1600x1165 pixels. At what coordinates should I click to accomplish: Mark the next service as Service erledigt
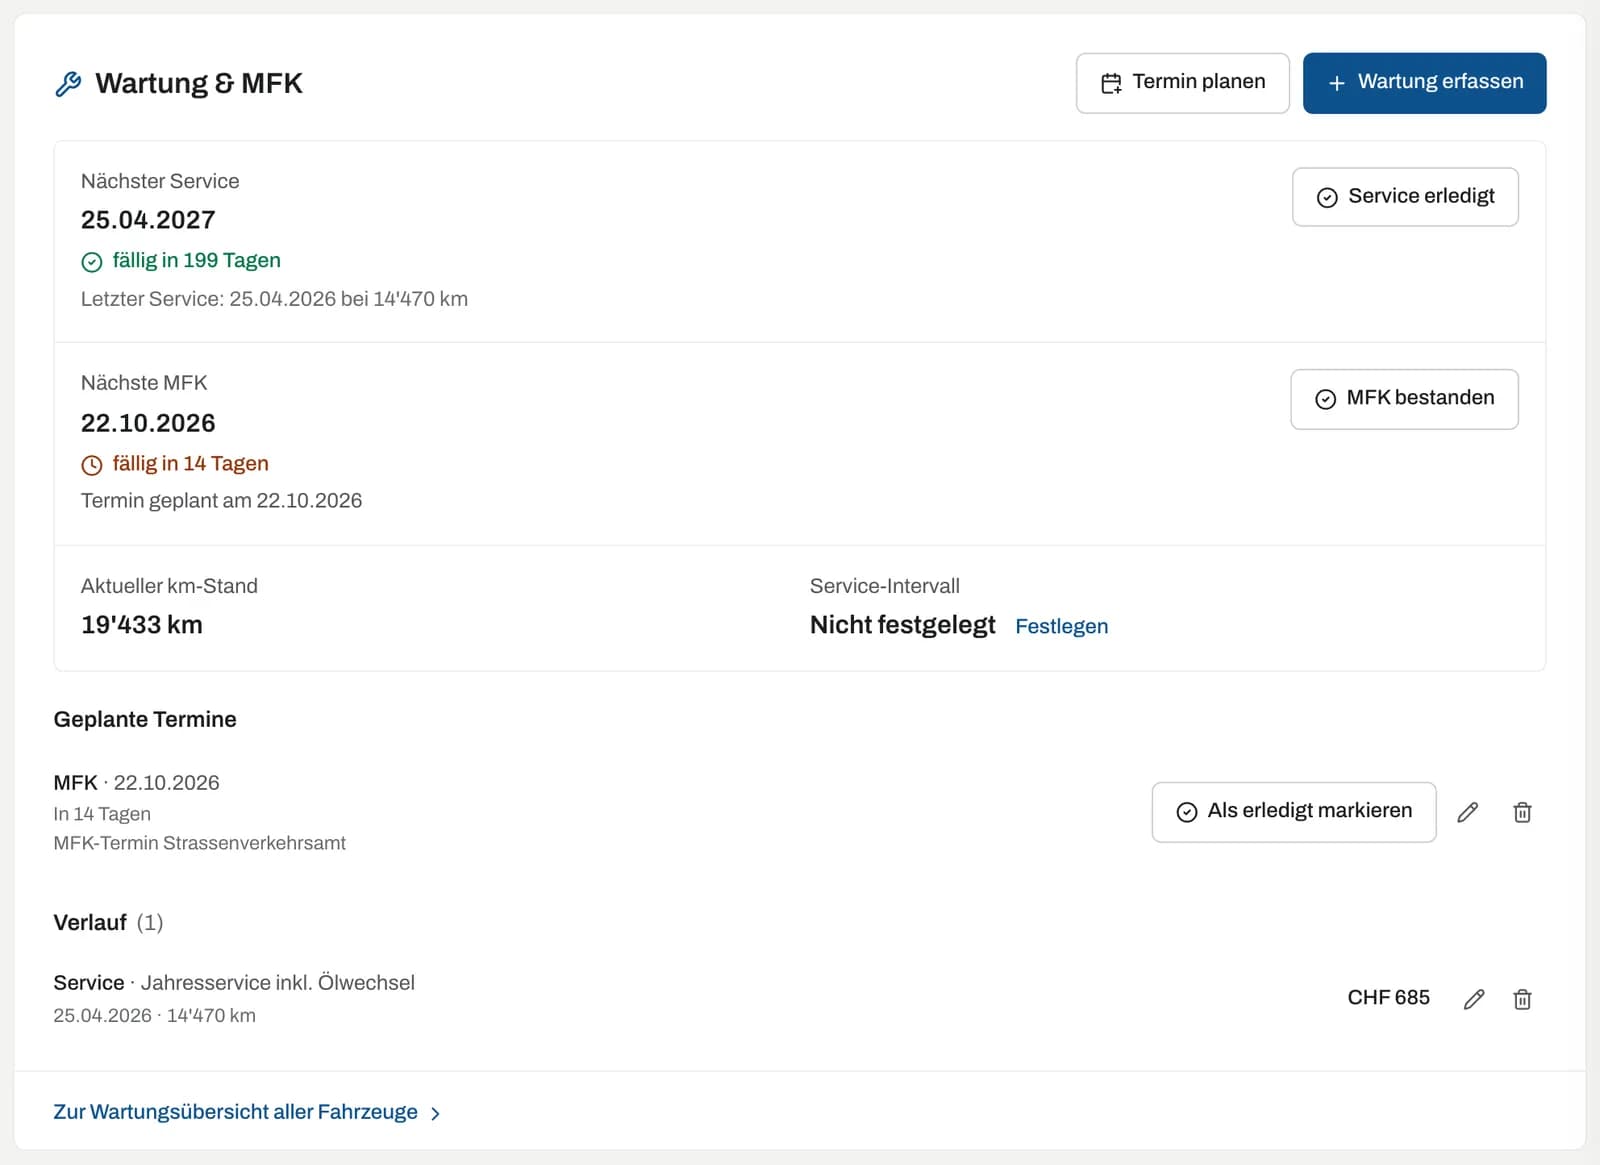pos(1405,197)
